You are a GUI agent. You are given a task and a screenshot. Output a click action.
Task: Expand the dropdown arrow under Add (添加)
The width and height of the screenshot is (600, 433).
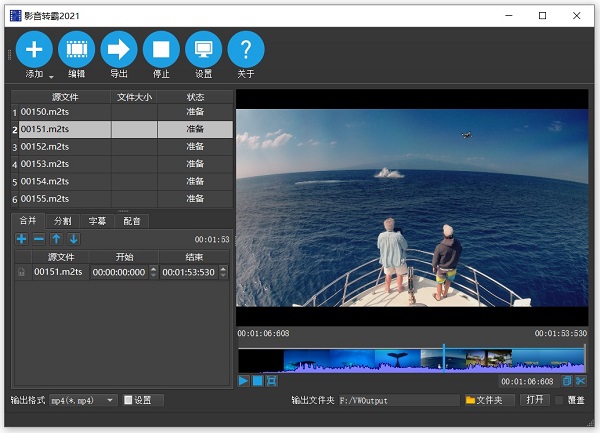click(51, 76)
